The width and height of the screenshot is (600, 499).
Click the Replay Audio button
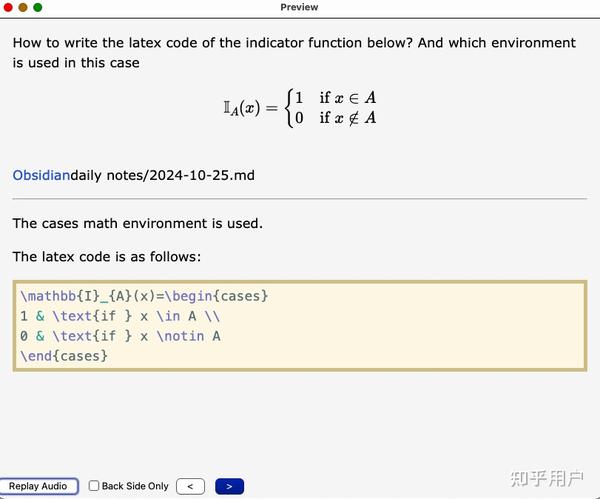pos(38,486)
